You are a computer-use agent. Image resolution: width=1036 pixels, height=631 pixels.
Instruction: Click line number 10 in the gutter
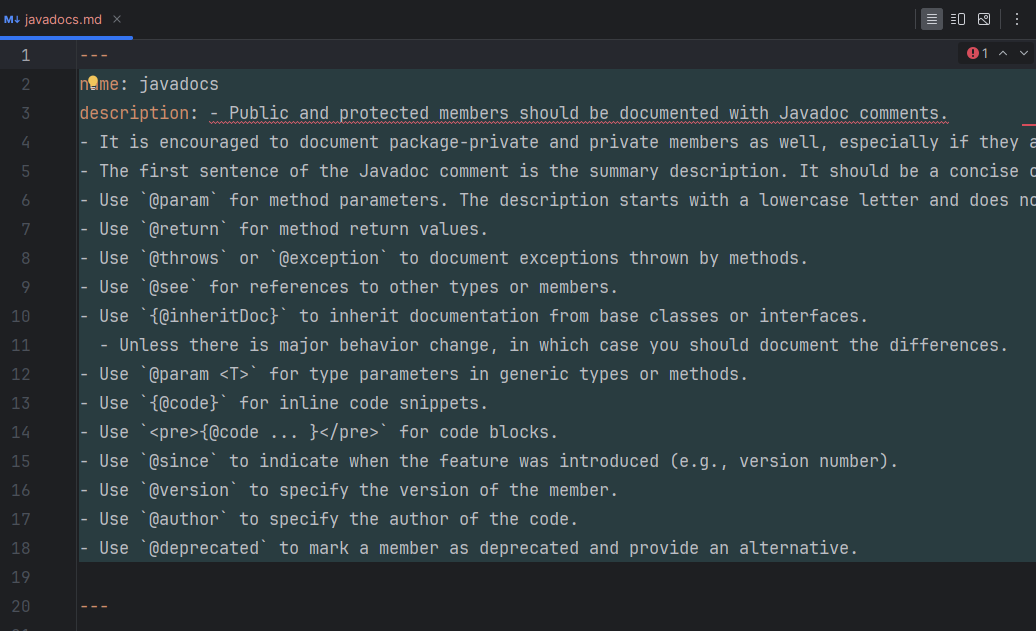(20, 316)
